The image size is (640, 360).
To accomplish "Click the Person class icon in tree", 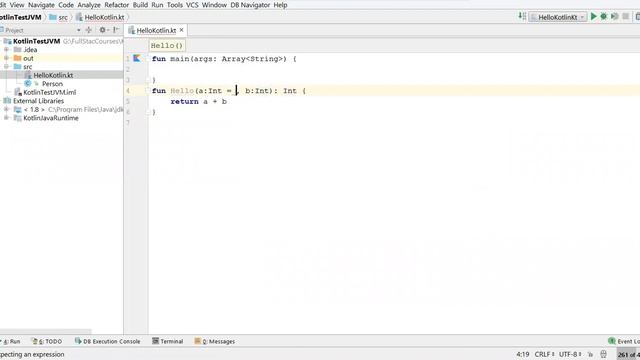I will click(28, 84).
